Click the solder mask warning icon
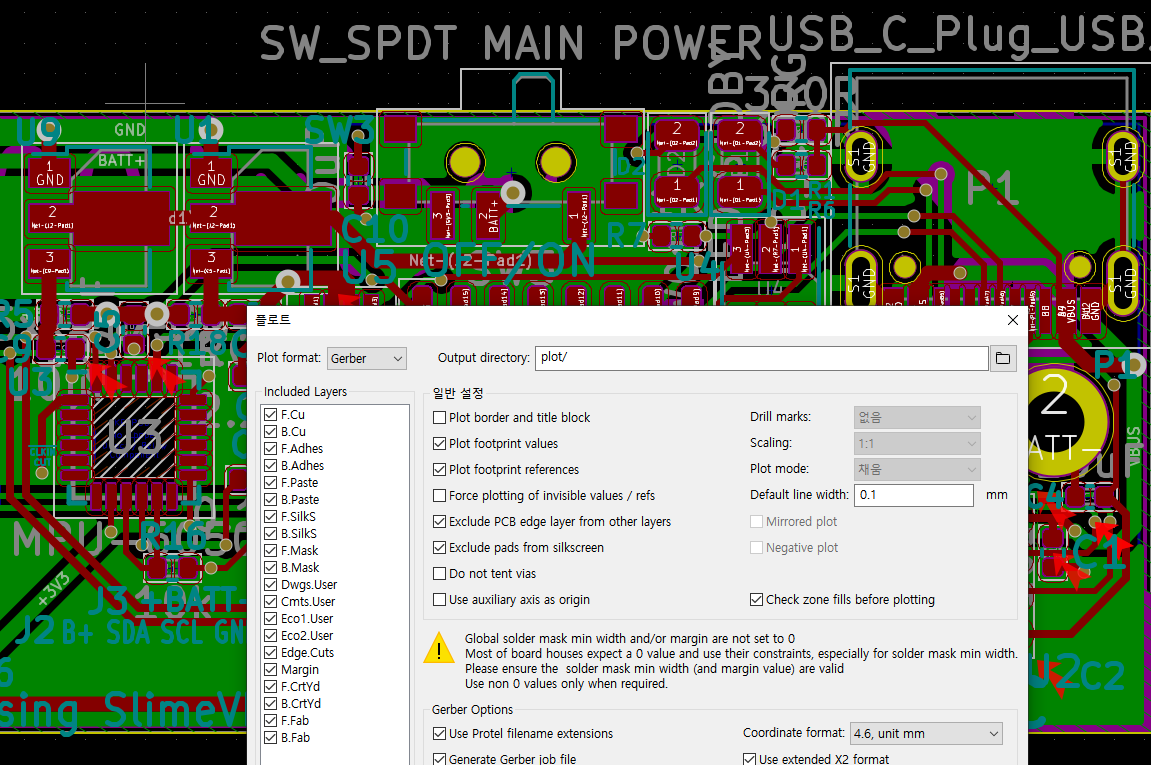 [x=439, y=648]
